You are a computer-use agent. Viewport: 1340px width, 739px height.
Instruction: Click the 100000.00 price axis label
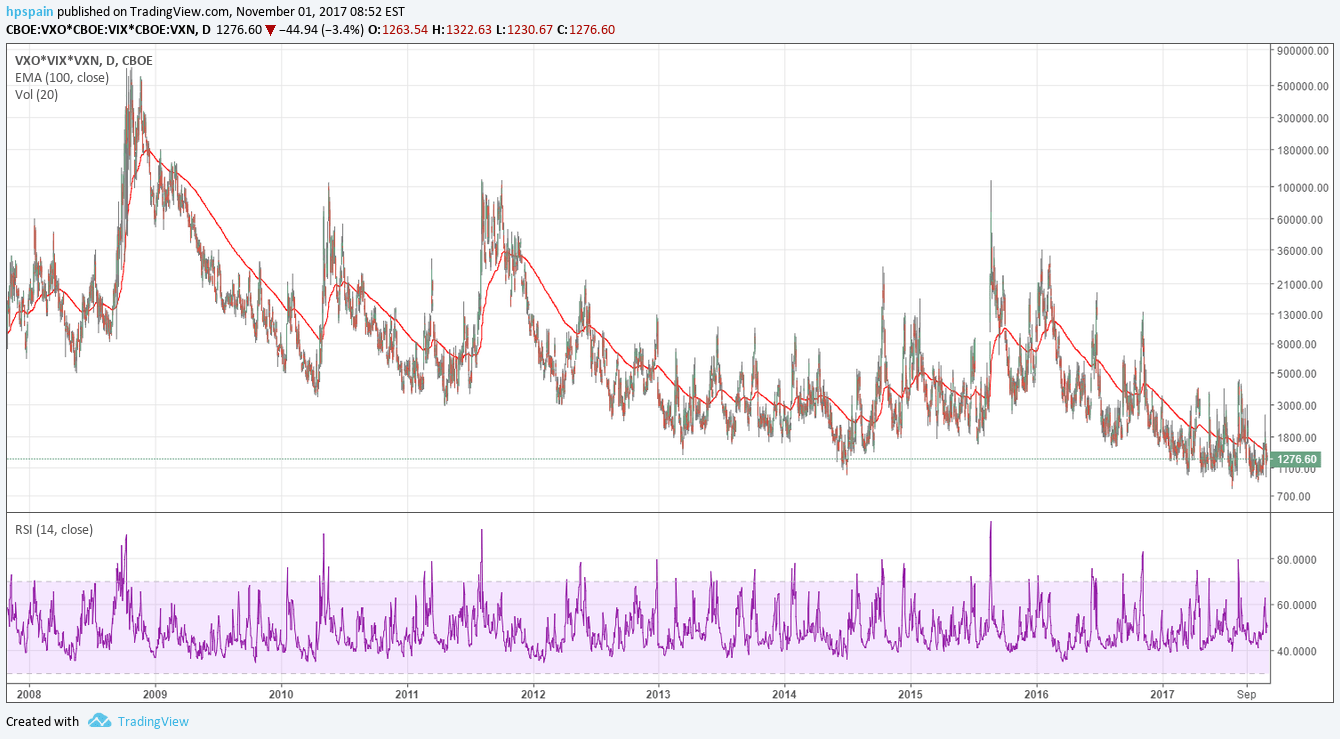[x=1304, y=187]
